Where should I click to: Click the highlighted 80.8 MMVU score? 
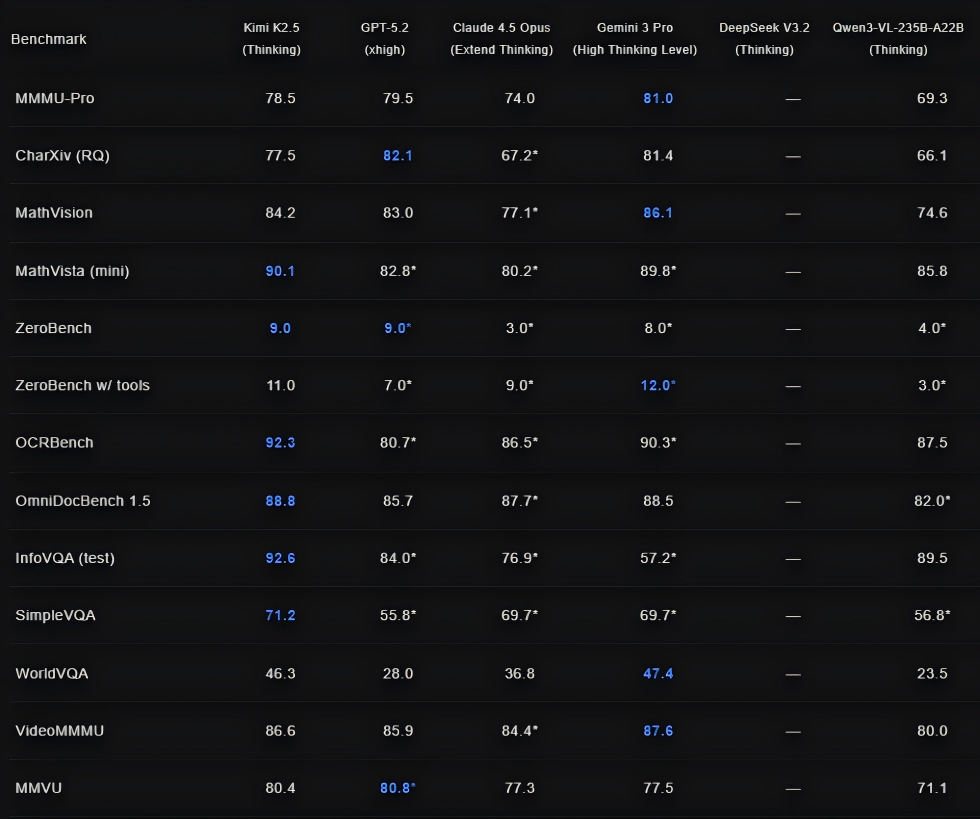398,788
